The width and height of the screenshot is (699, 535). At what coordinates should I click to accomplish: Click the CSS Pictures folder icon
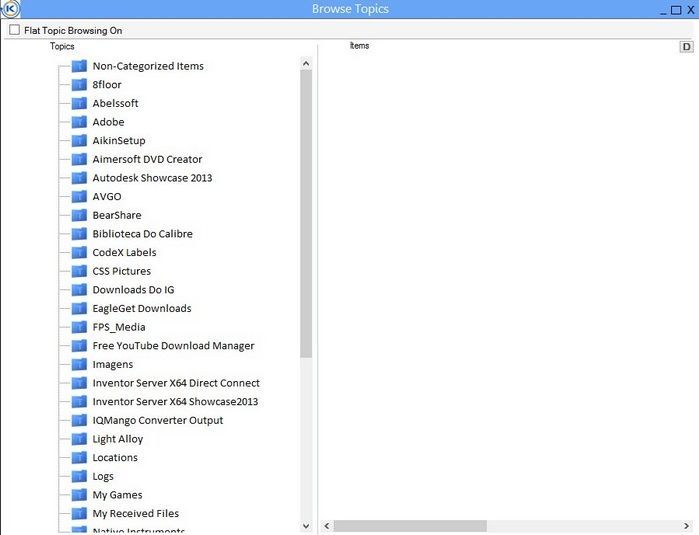click(x=79, y=272)
